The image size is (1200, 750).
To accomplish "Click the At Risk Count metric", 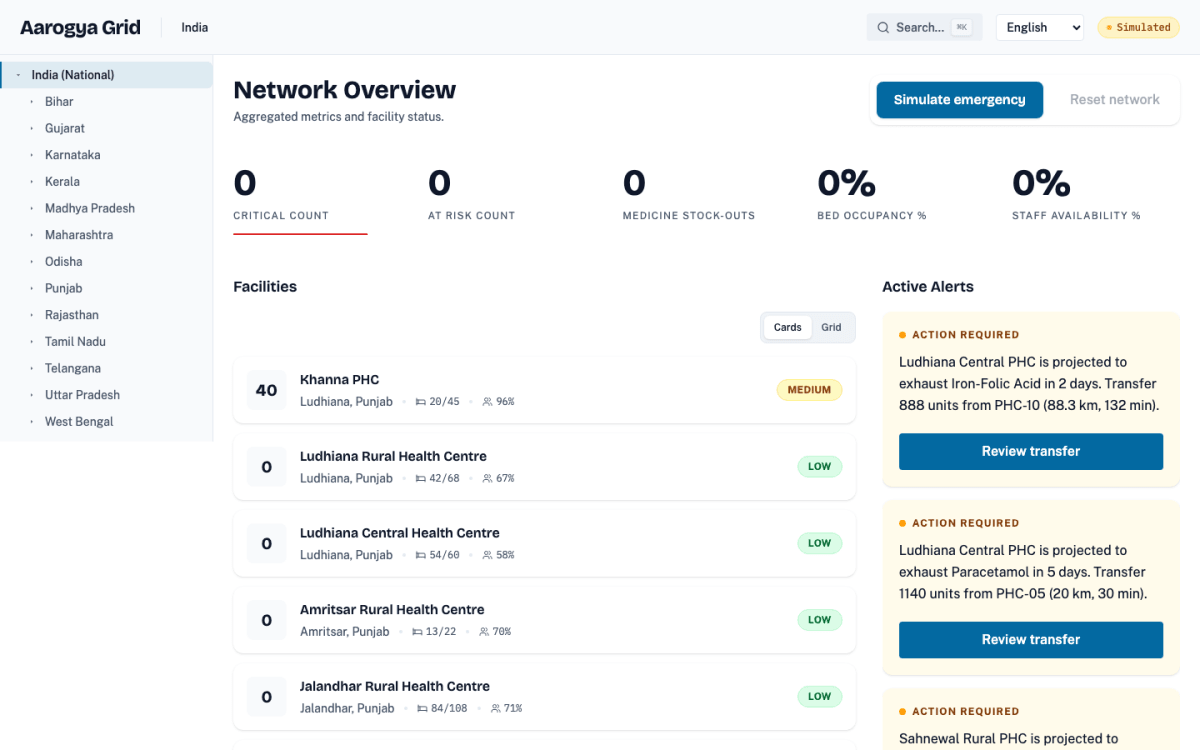I will [x=495, y=196].
